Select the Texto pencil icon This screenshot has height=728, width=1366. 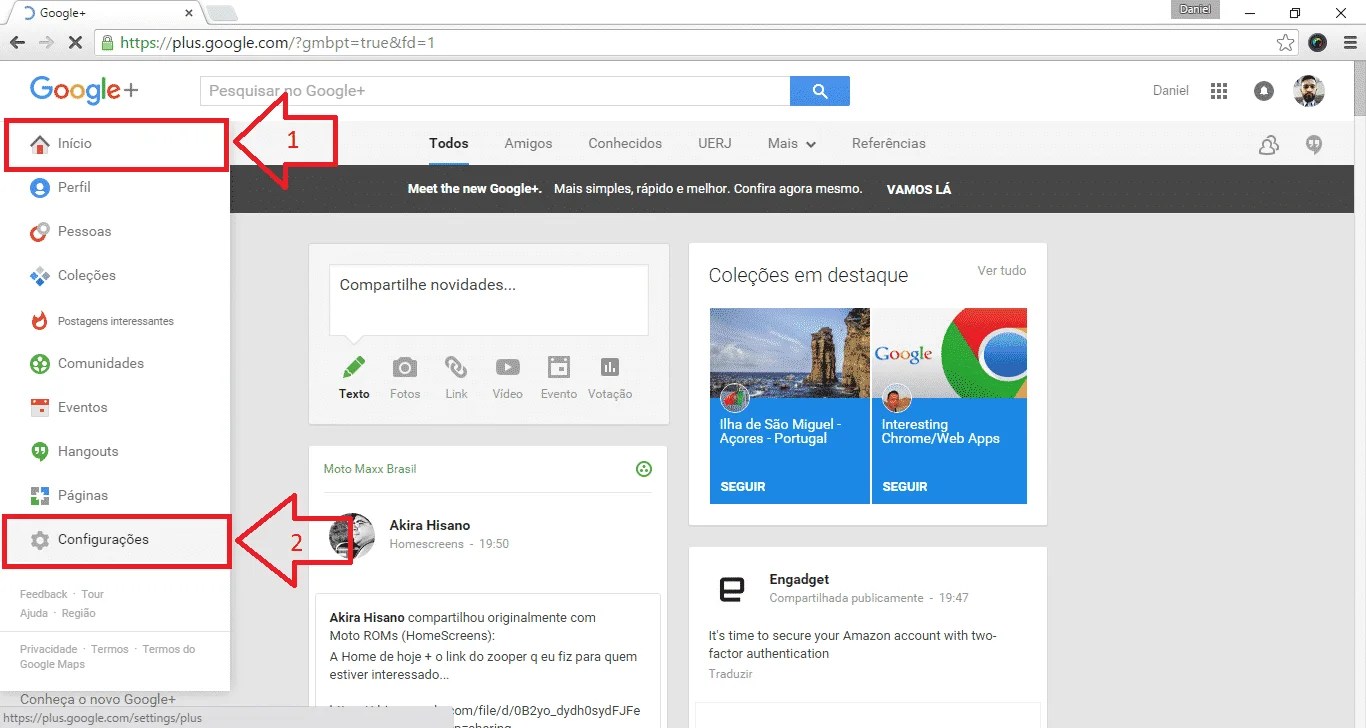pos(354,367)
